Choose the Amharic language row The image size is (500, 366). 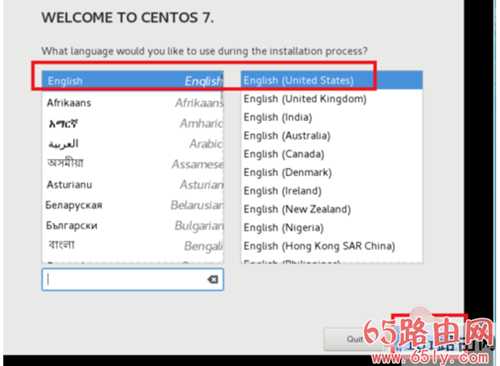(x=133, y=124)
